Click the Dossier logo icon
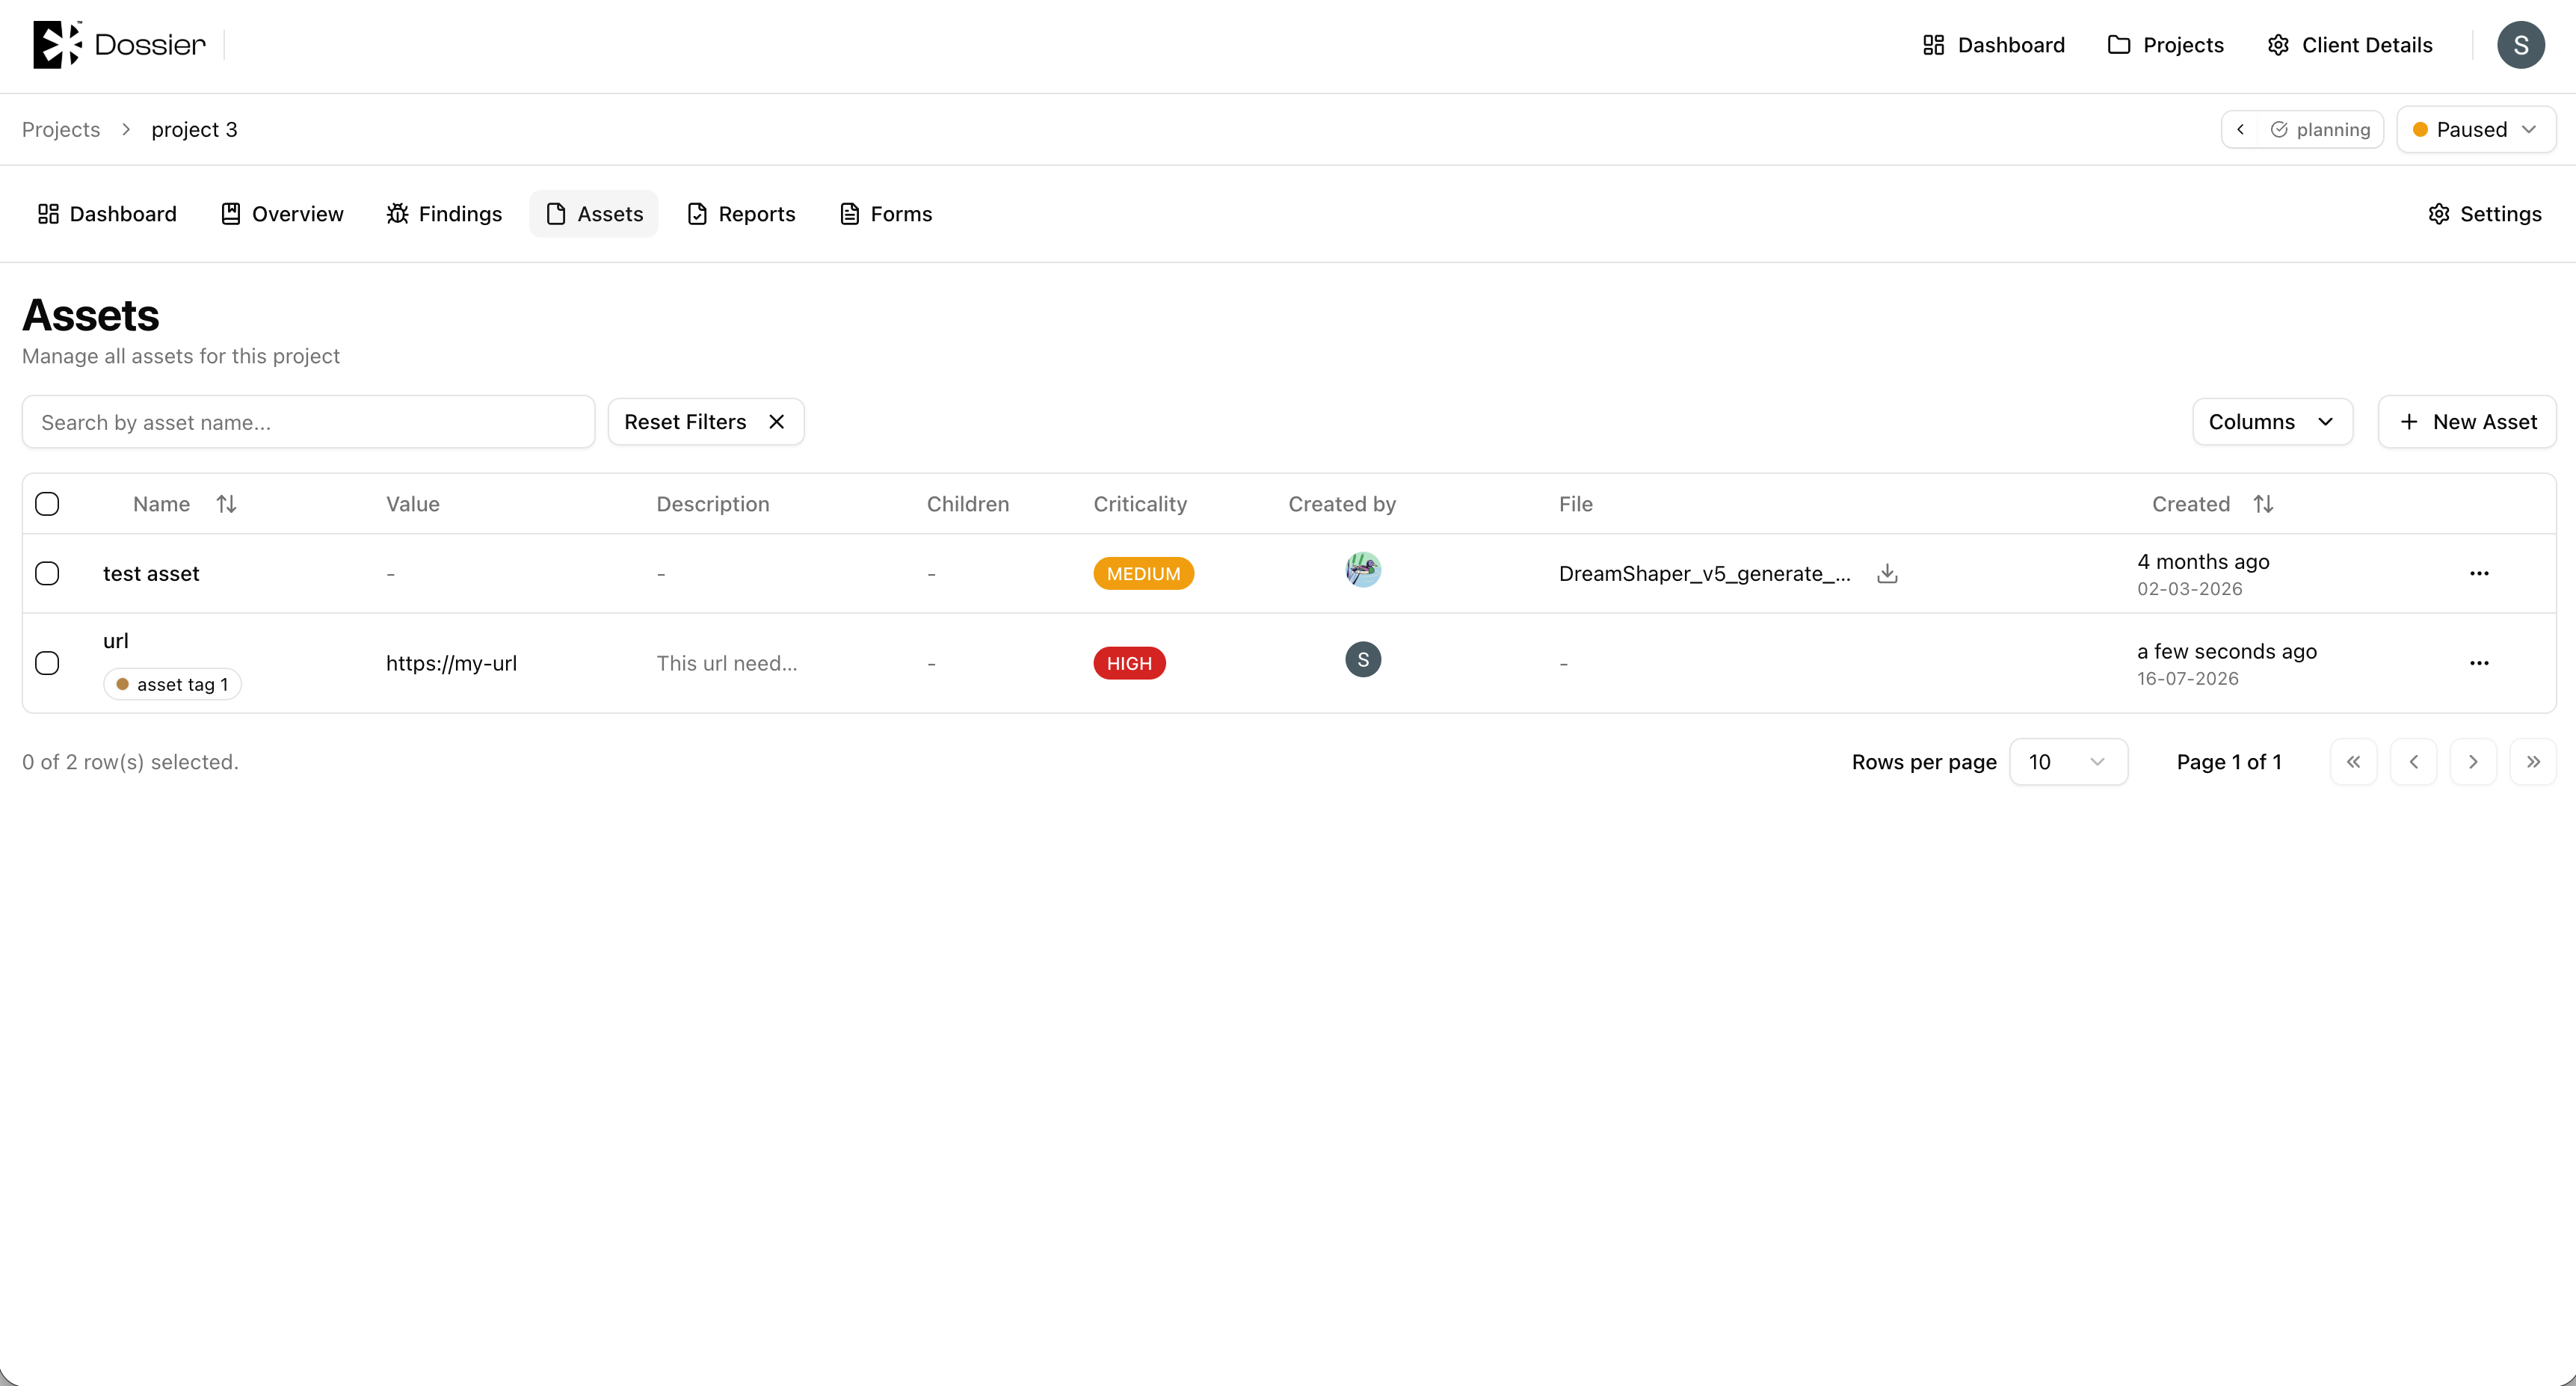The height and width of the screenshot is (1386, 2576). pos(57,45)
